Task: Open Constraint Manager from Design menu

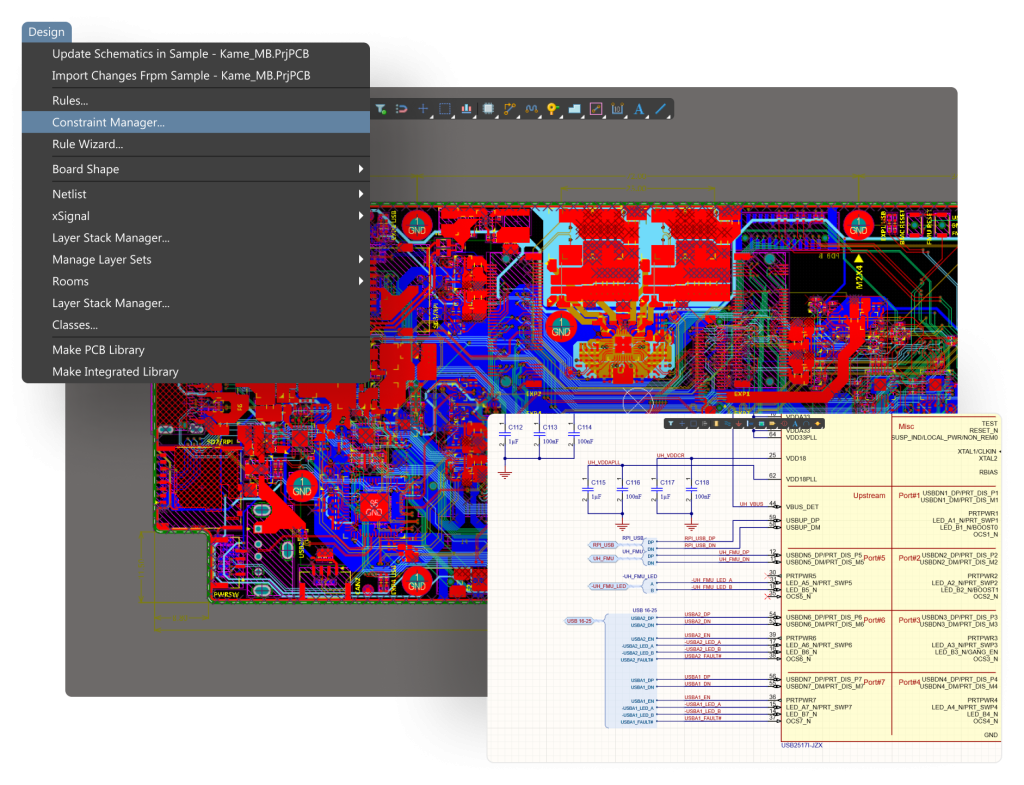Action: coord(109,122)
